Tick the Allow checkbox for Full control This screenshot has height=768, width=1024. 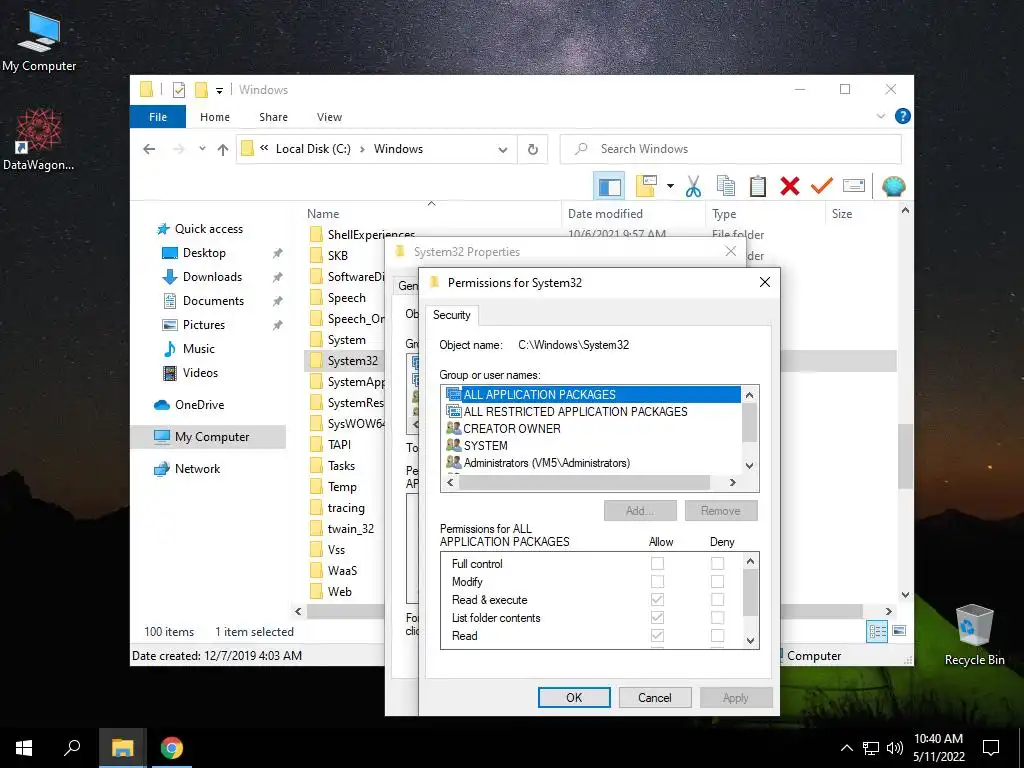click(x=657, y=564)
